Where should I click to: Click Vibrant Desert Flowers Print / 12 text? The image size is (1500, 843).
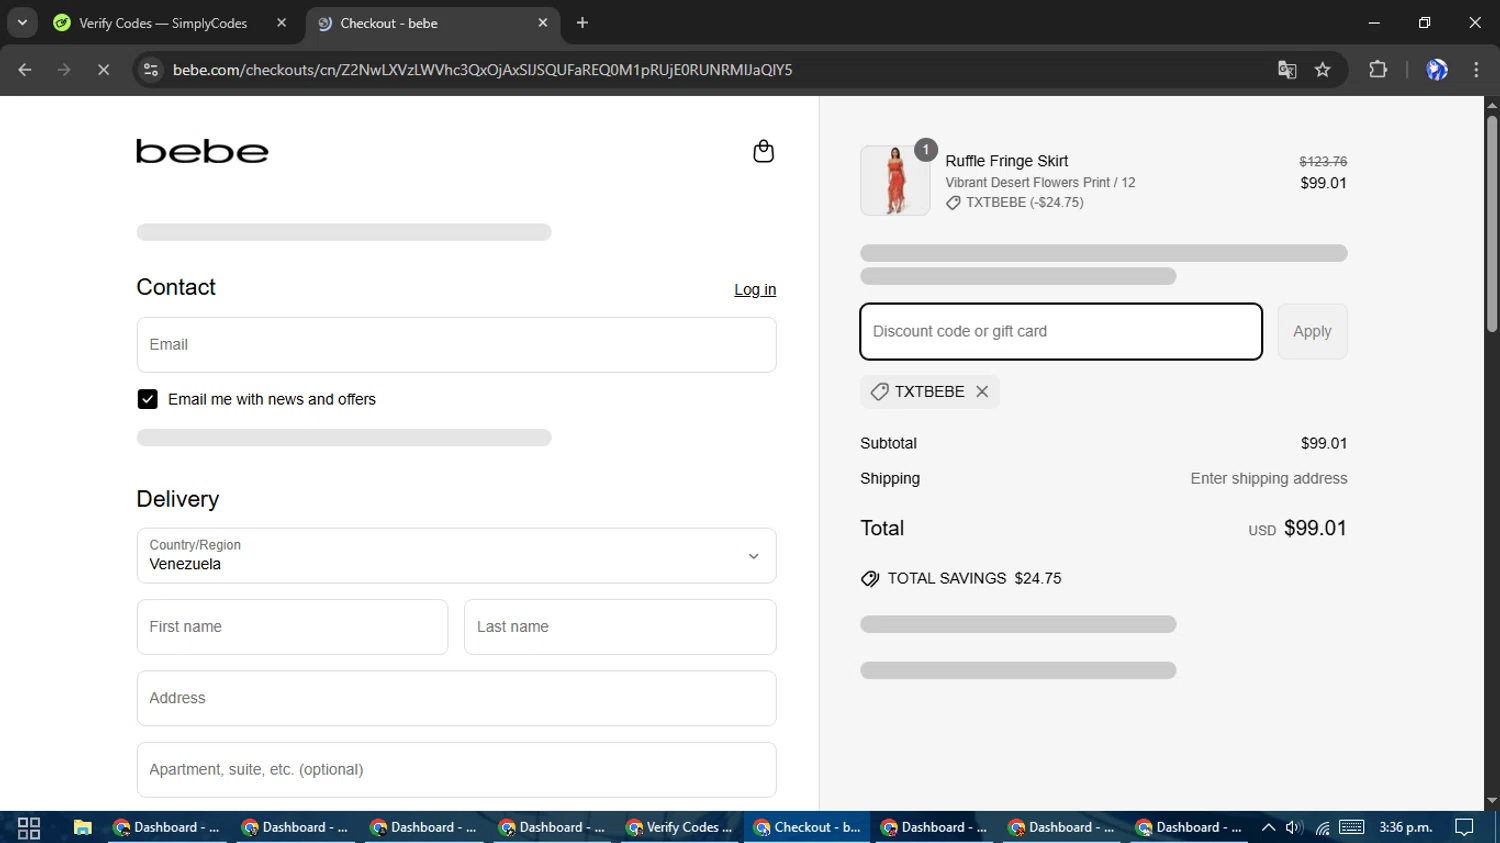pyautogui.click(x=1040, y=183)
